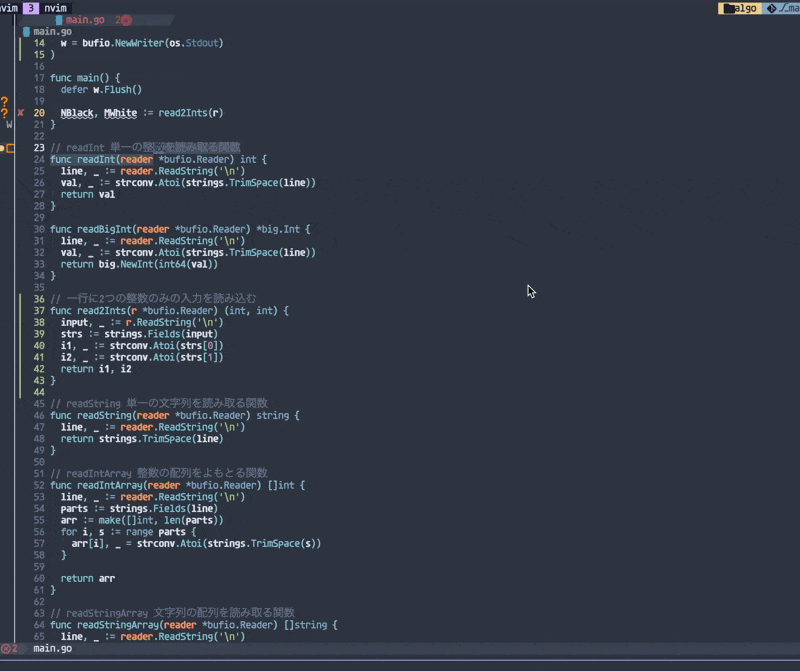
Task: Click the main.go name in the winbar
Action: (x=53, y=32)
